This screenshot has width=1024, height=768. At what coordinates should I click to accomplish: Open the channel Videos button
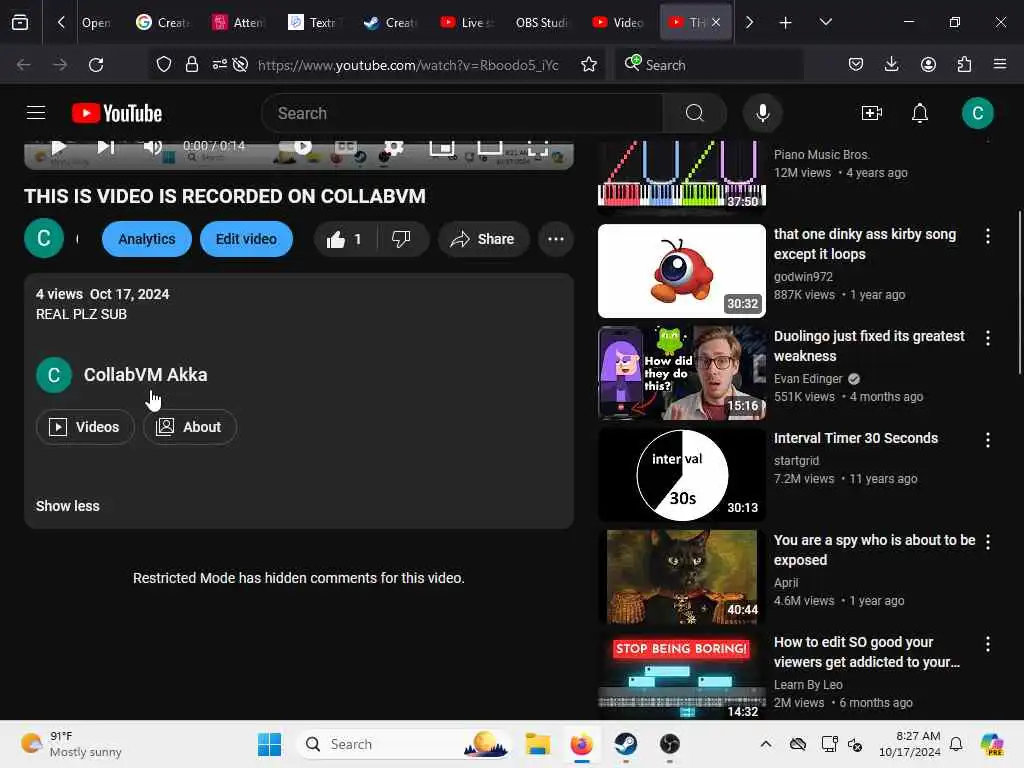[x=85, y=427]
